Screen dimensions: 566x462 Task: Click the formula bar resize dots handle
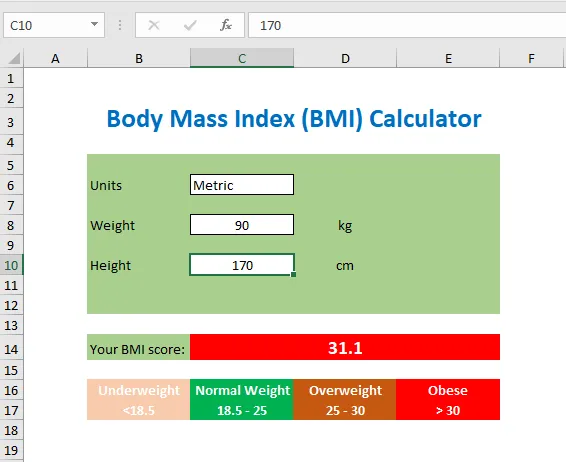pyautogui.click(x=120, y=25)
